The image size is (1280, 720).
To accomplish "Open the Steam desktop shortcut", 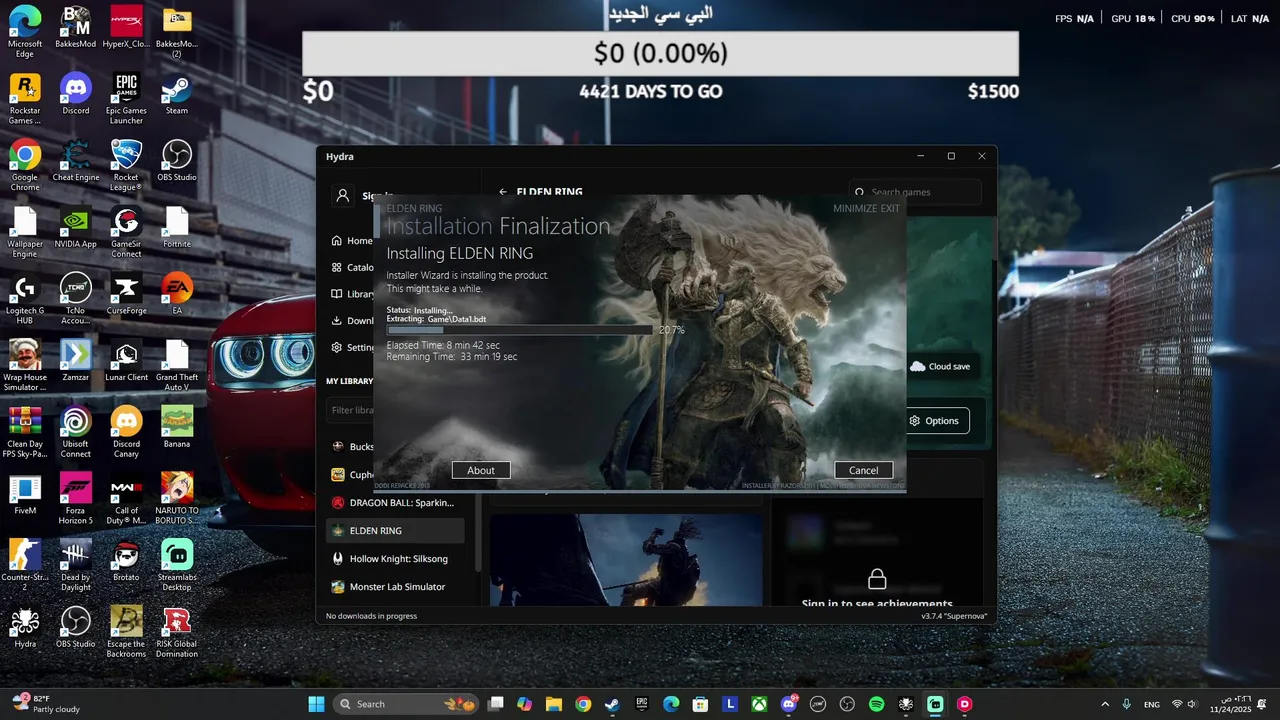I will click(177, 94).
